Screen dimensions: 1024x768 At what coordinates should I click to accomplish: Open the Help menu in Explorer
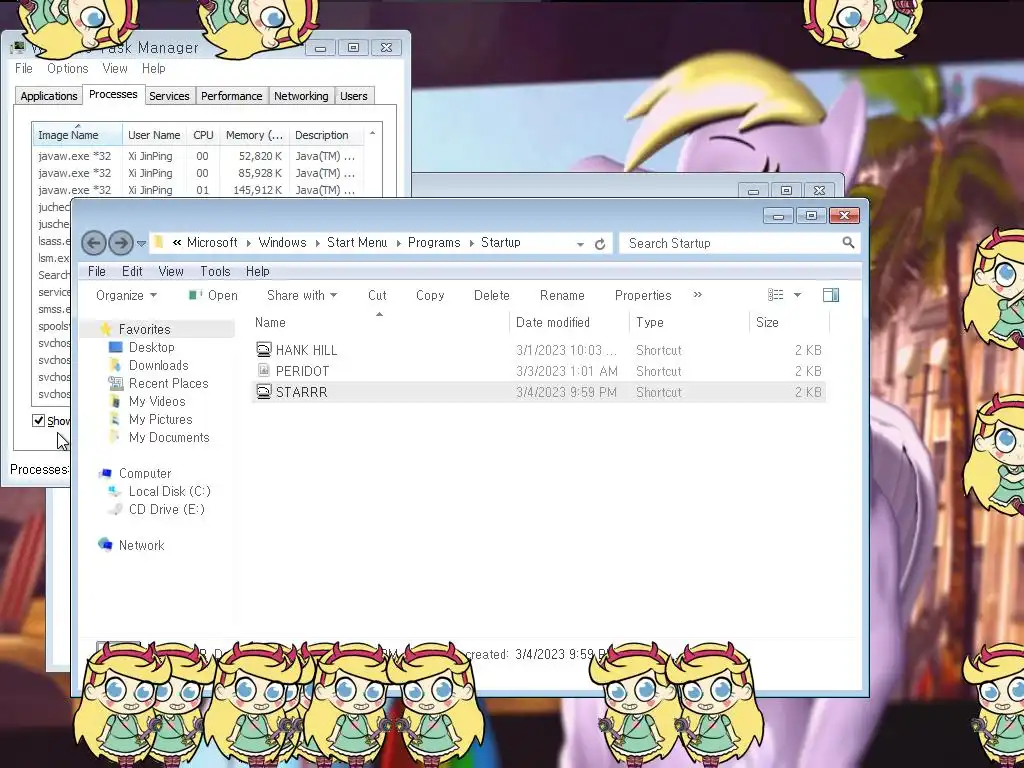(257, 271)
